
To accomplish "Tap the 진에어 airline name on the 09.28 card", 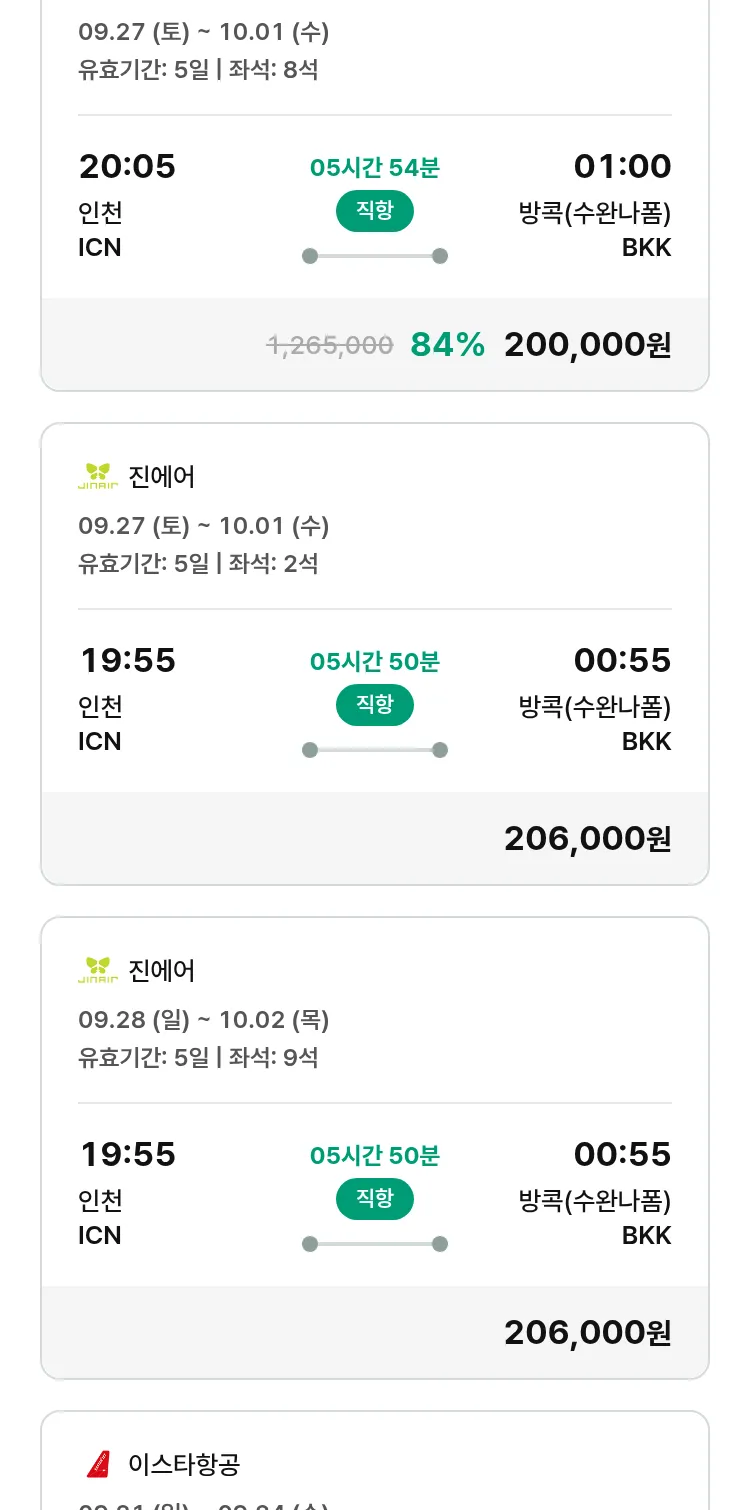I will coord(162,971).
